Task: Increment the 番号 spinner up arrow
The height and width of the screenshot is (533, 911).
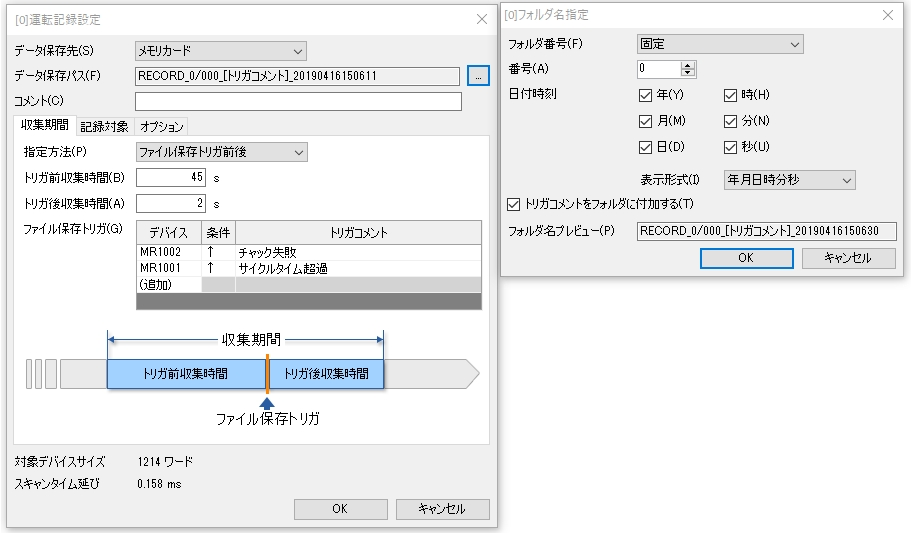Action: click(688, 65)
